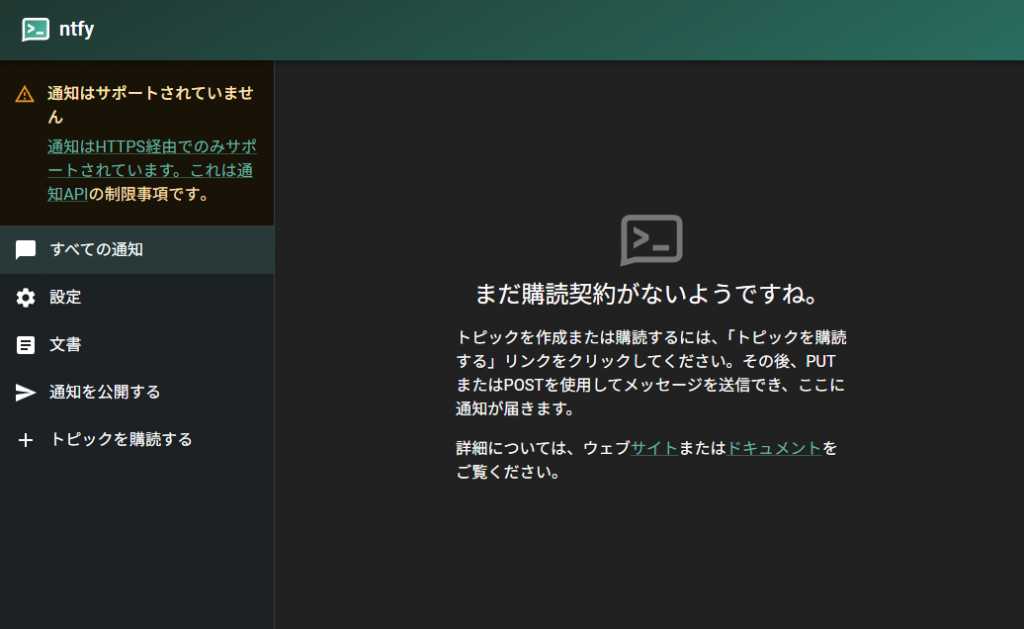The image size is (1024, 629).
Task: Click the paper plane icon for 通知を公開する
Action: [26, 392]
